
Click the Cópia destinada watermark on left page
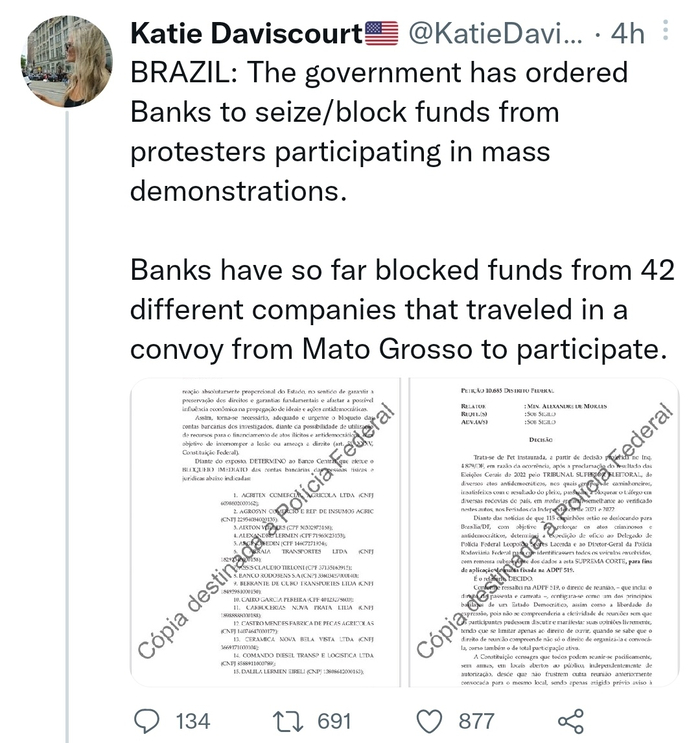click(265, 532)
